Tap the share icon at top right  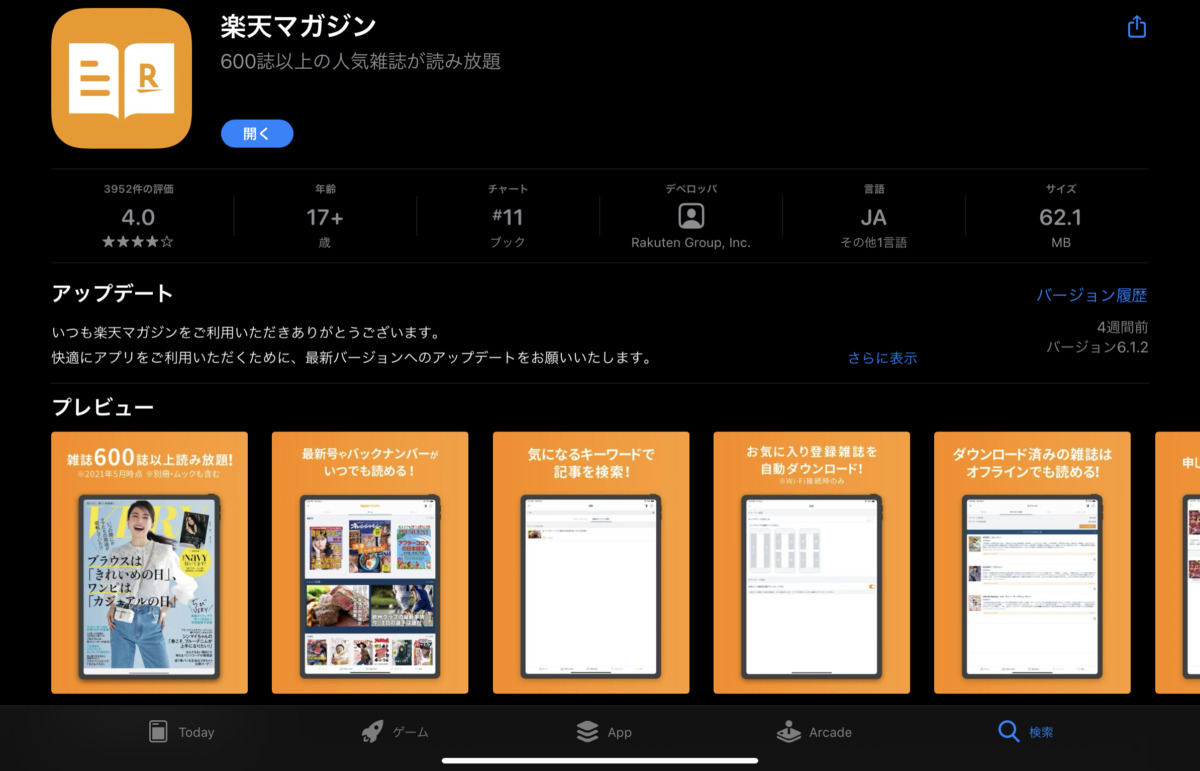[x=1136, y=27]
